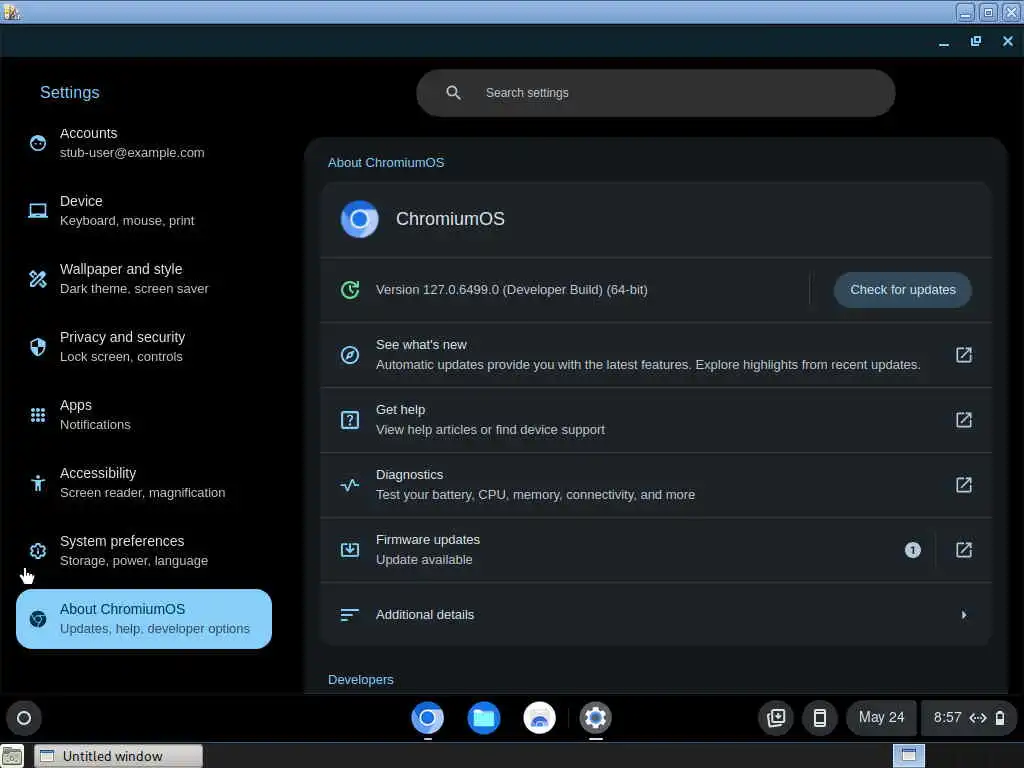Viewport: 1024px width, 768px height.
Task: Click the window switcher icon in outer taskbar
Action: (x=908, y=756)
